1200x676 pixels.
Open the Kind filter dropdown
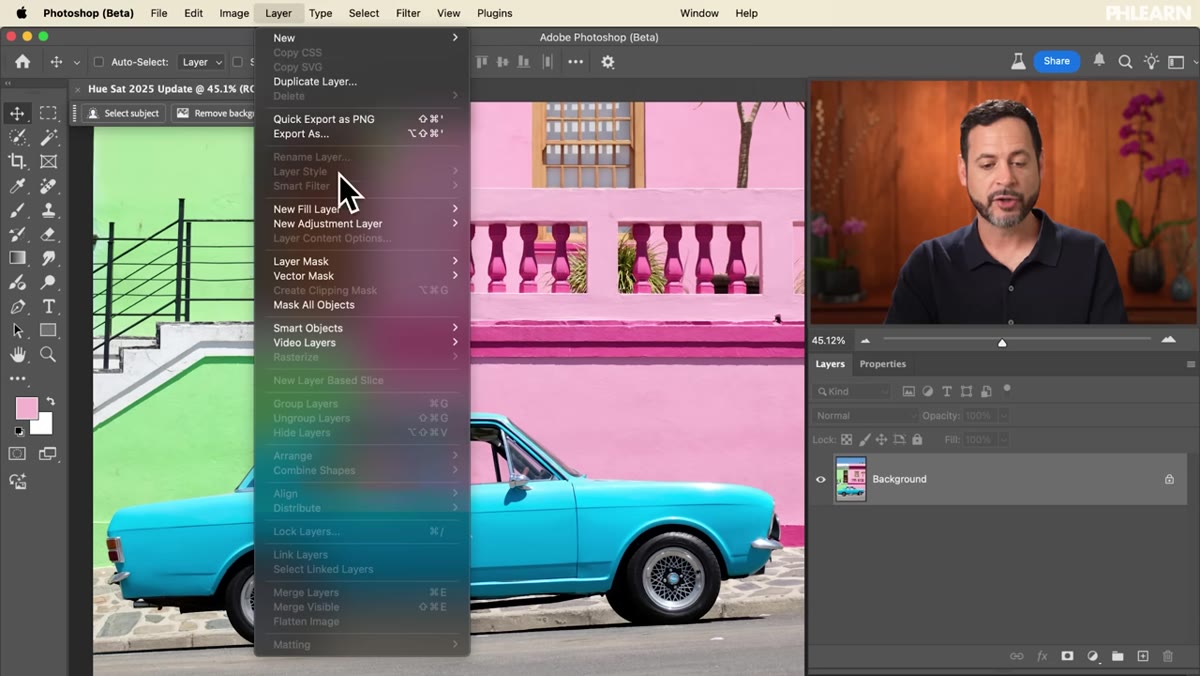[852, 392]
